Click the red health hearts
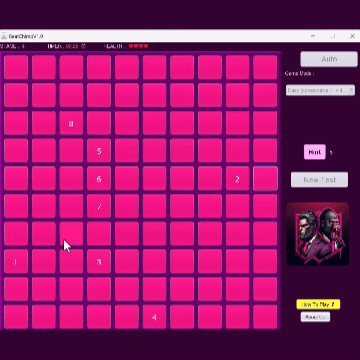360x360 pixels. click(138, 46)
